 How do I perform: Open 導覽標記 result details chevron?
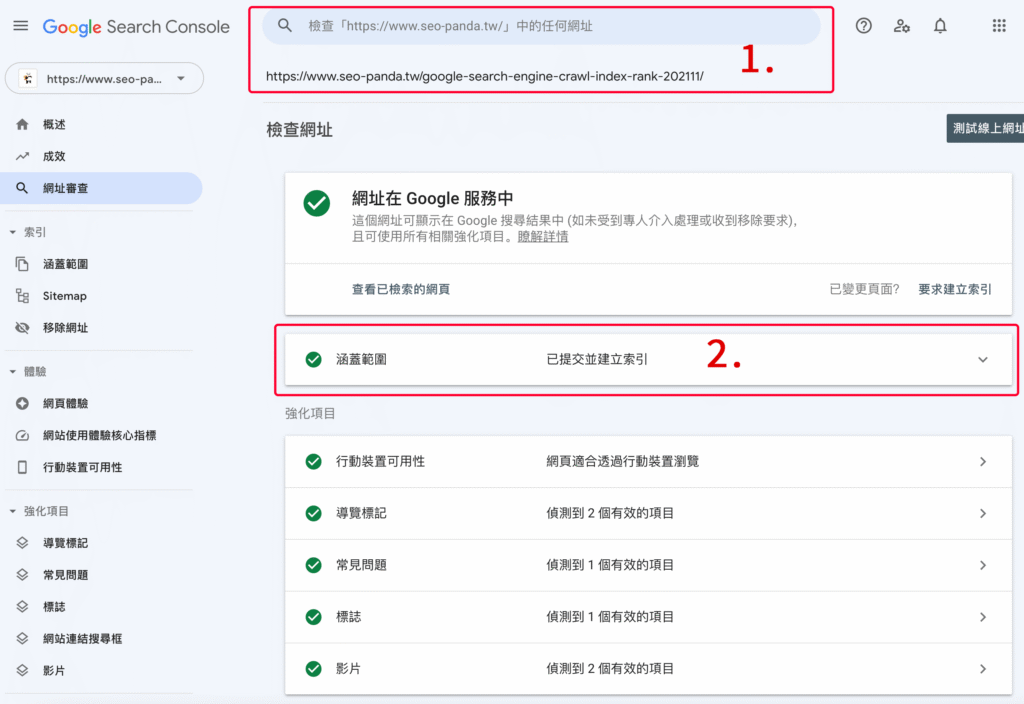tap(983, 513)
